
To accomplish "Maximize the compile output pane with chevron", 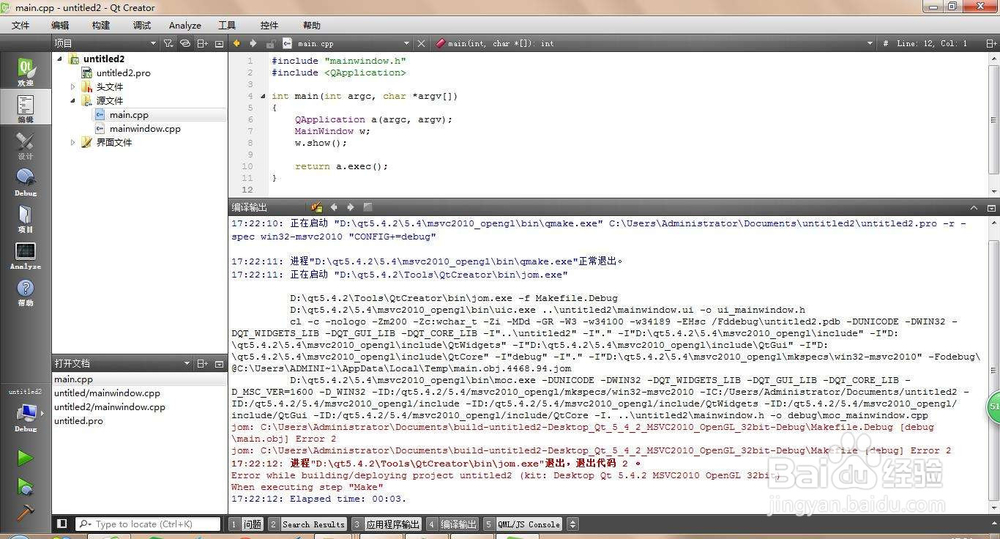I will [x=974, y=208].
